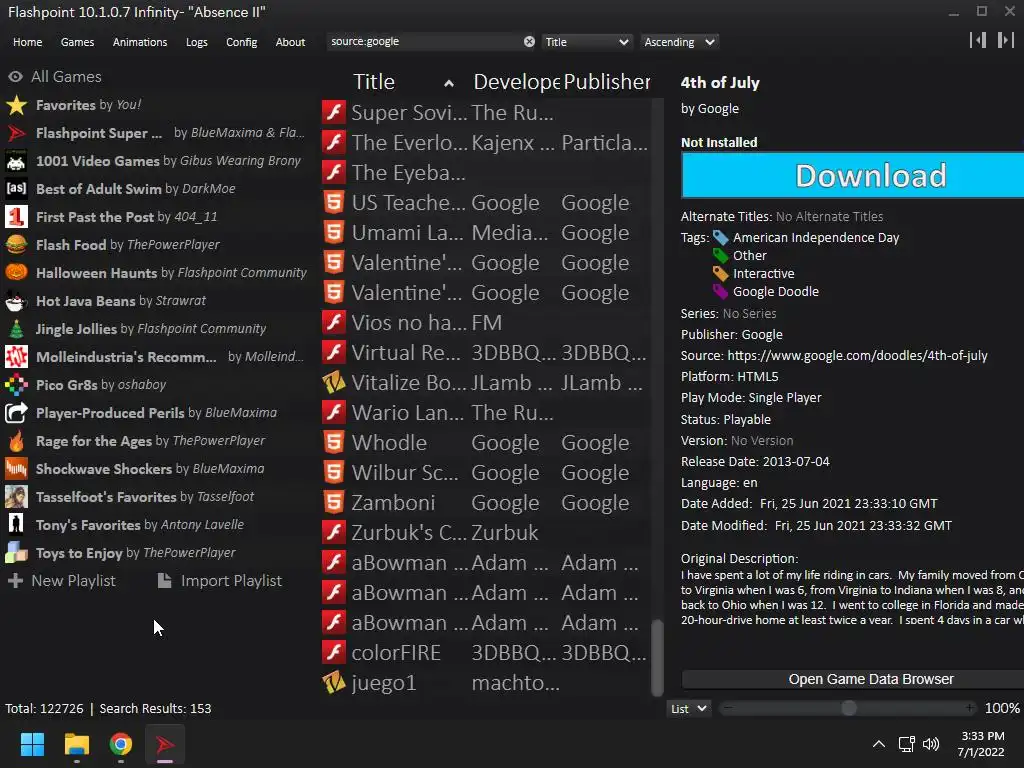This screenshot has width=1024, height=768.
Task: Open the 1001 Video Games playlist icon
Action: [x=16, y=161]
